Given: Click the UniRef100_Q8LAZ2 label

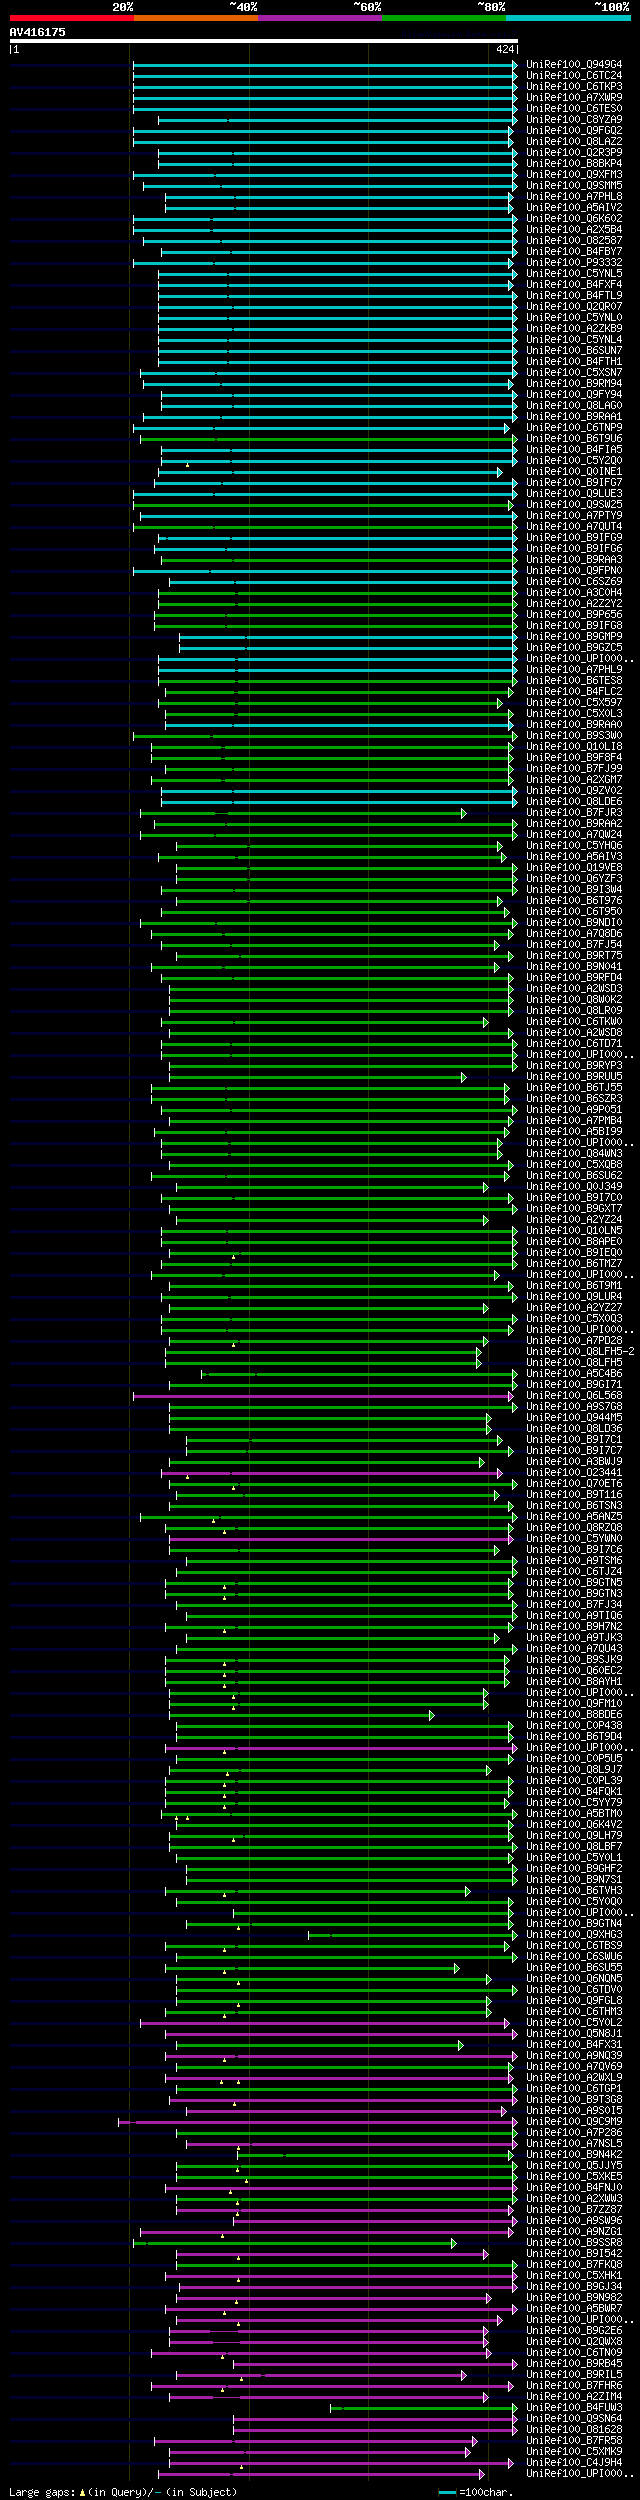Looking at the screenshot, I should click(x=574, y=141).
